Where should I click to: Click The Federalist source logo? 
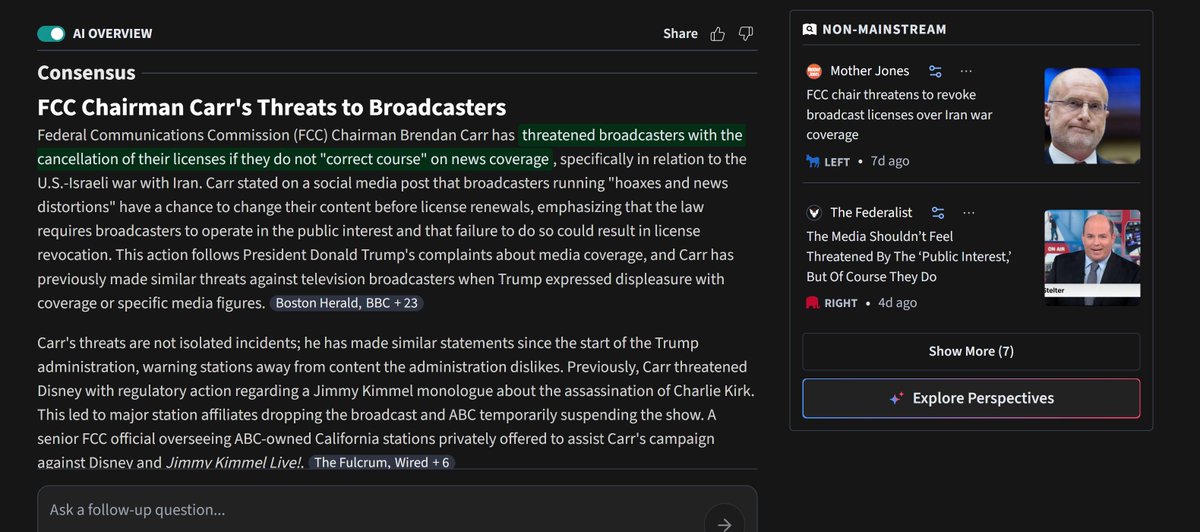tap(814, 212)
